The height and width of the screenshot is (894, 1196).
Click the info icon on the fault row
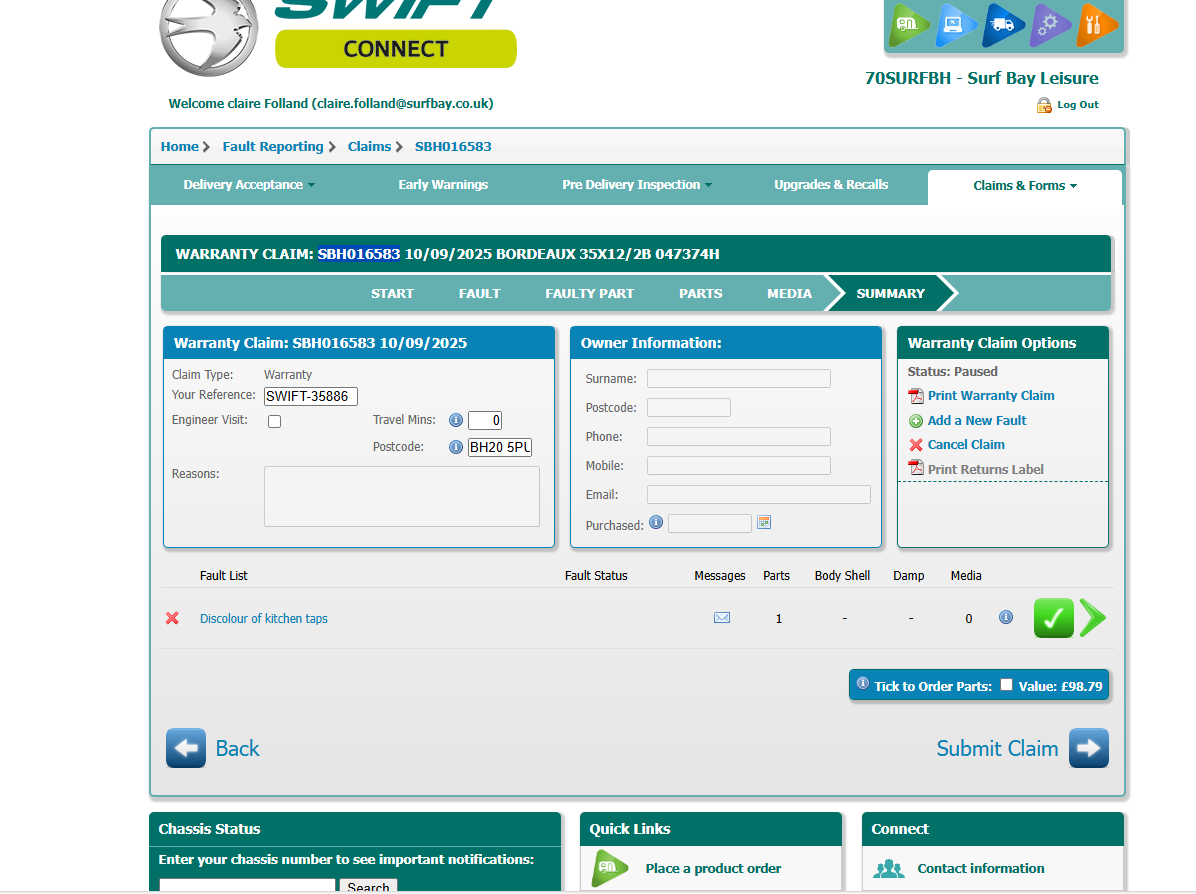click(x=1006, y=617)
